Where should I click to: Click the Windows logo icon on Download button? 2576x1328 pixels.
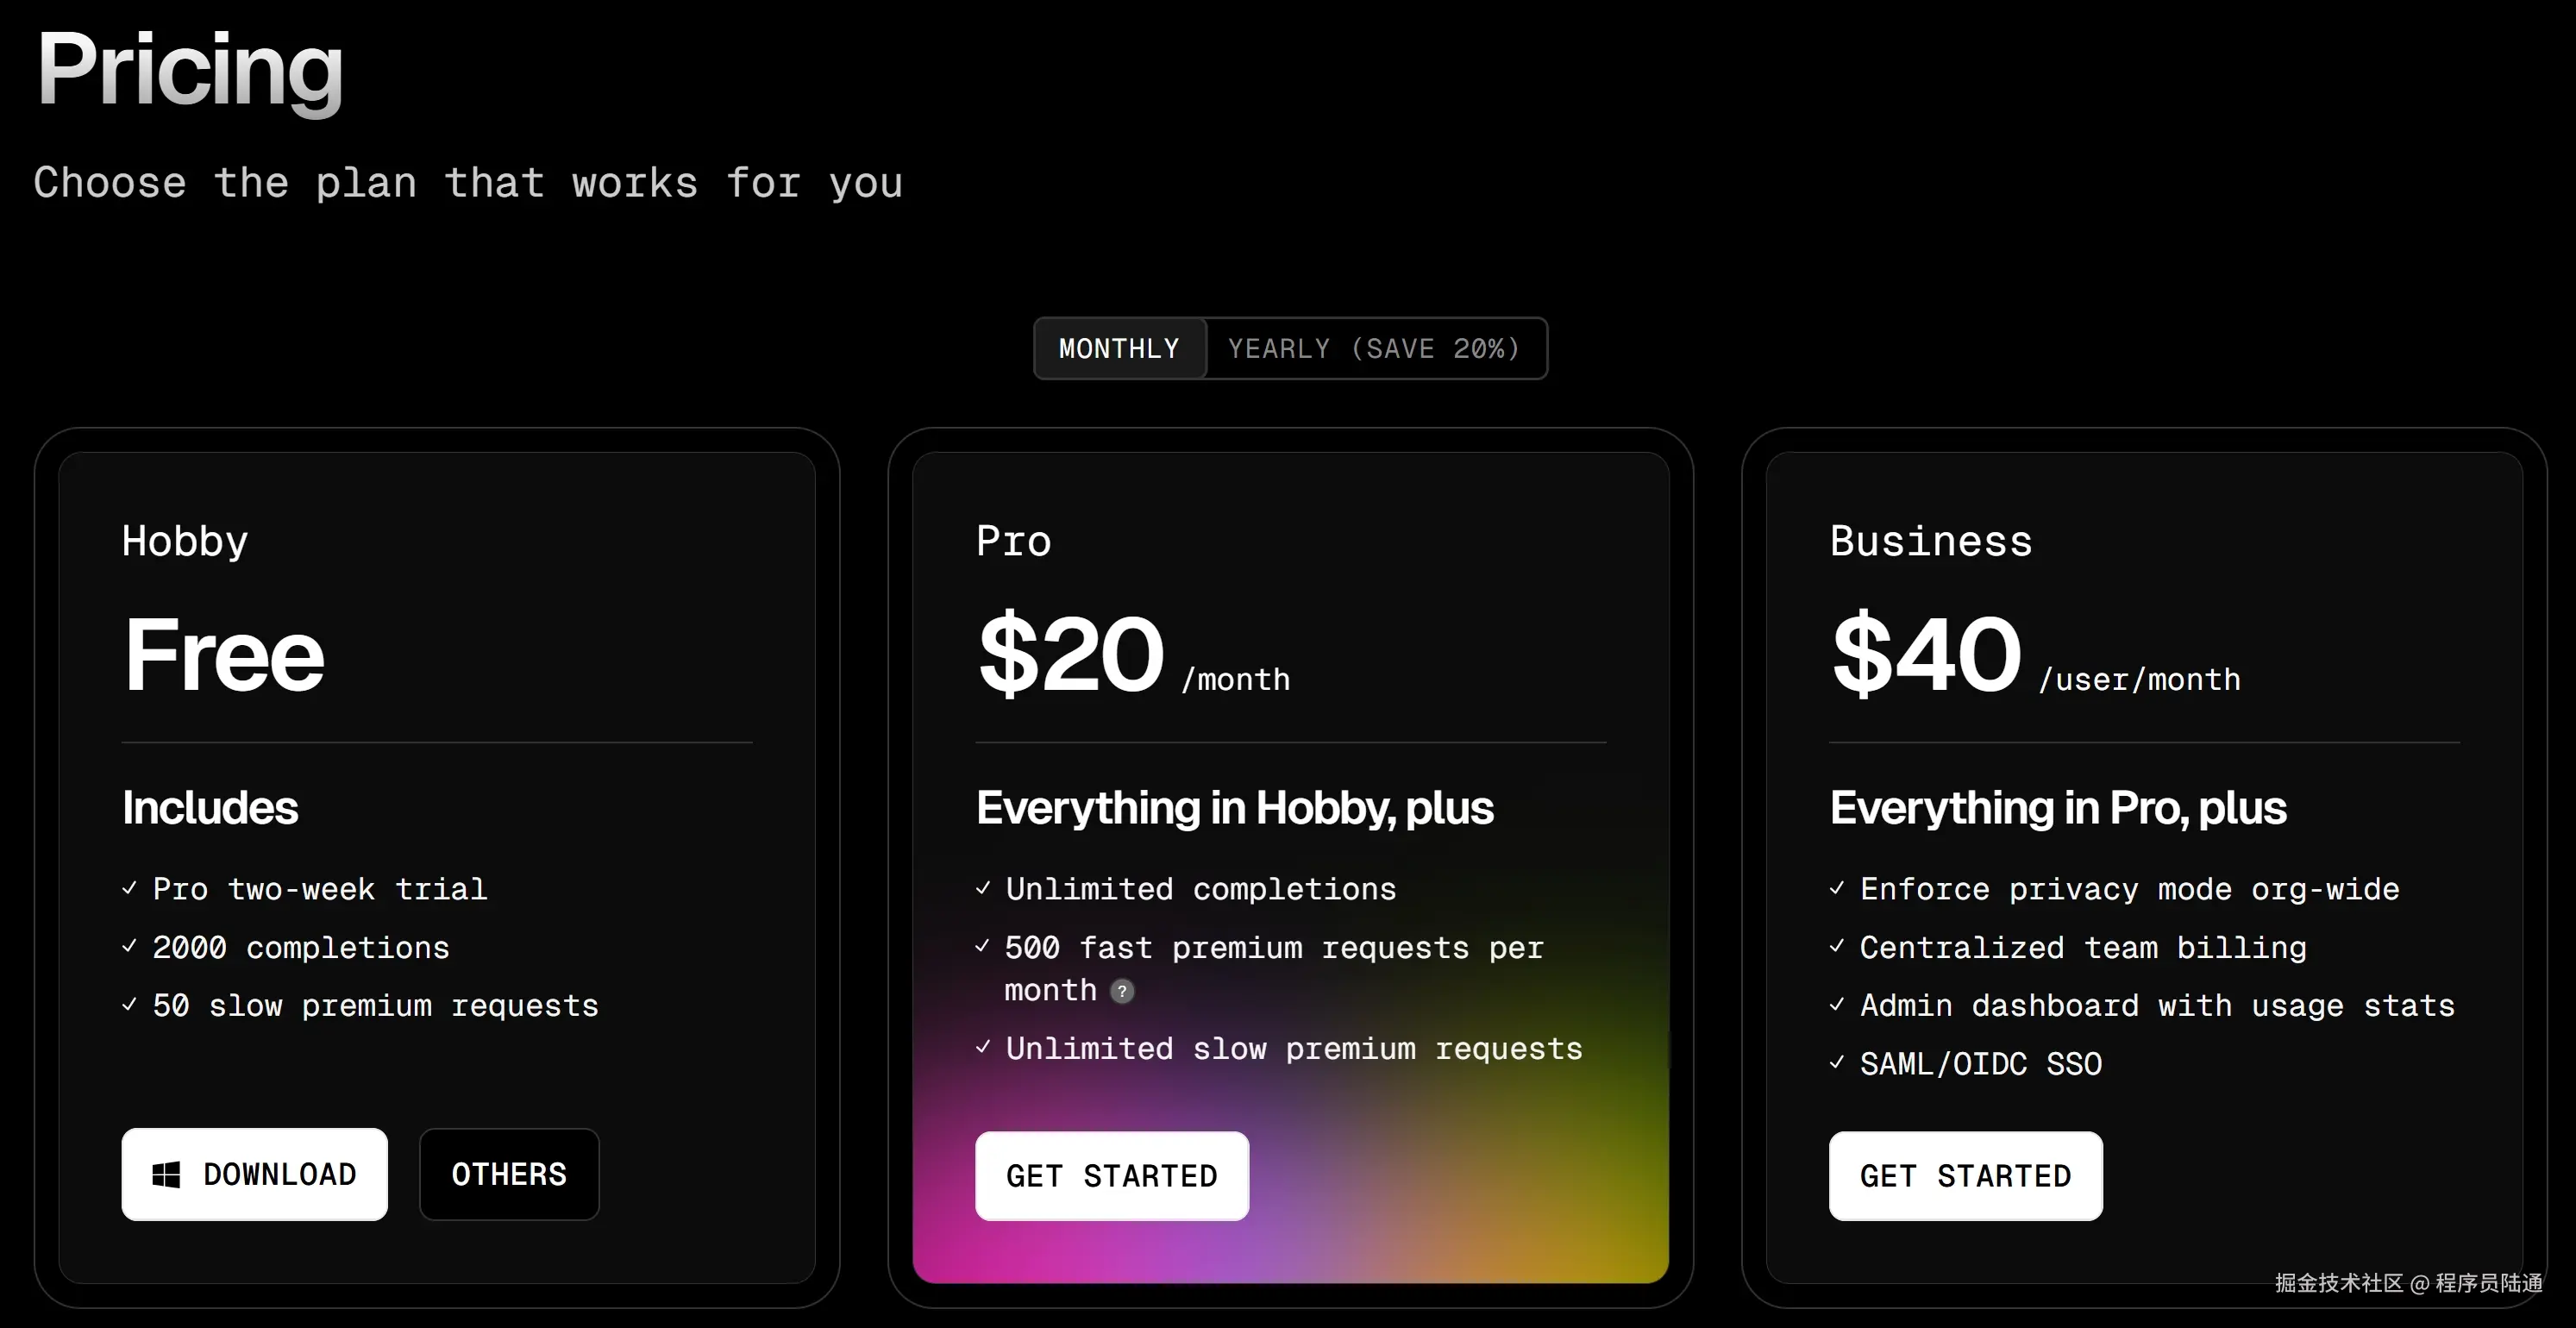166,1175
